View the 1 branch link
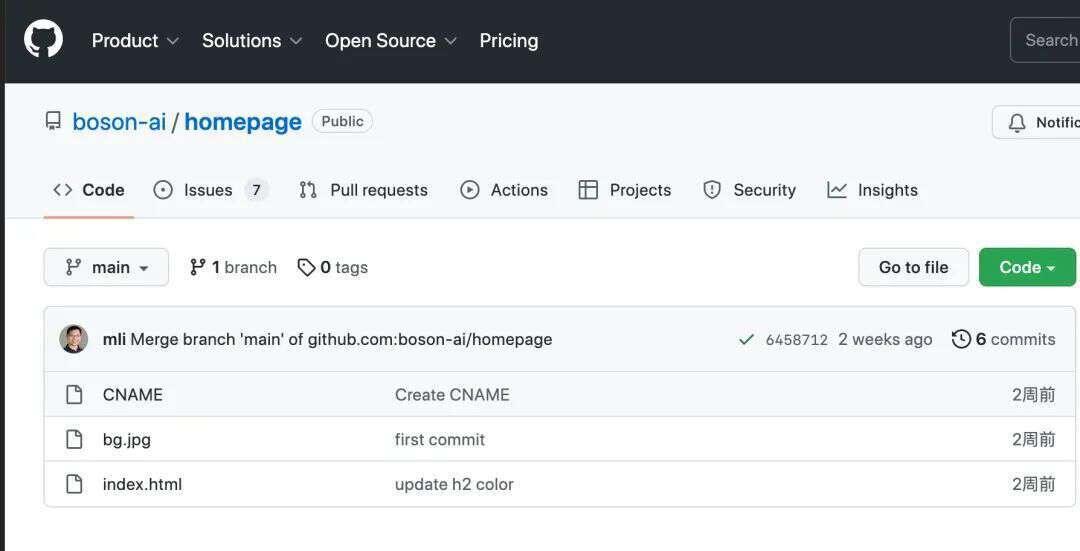Viewport: 1080px width, 551px height. point(233,267)
